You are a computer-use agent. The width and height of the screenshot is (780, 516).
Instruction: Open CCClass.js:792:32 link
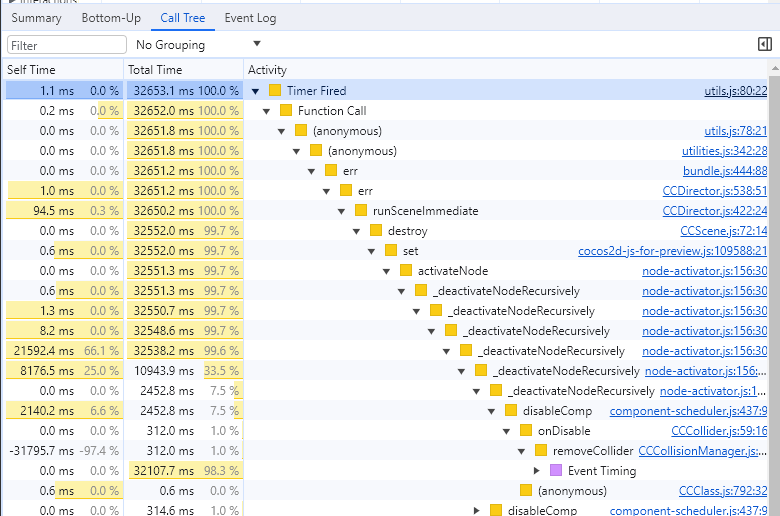[x=723, y=491]
